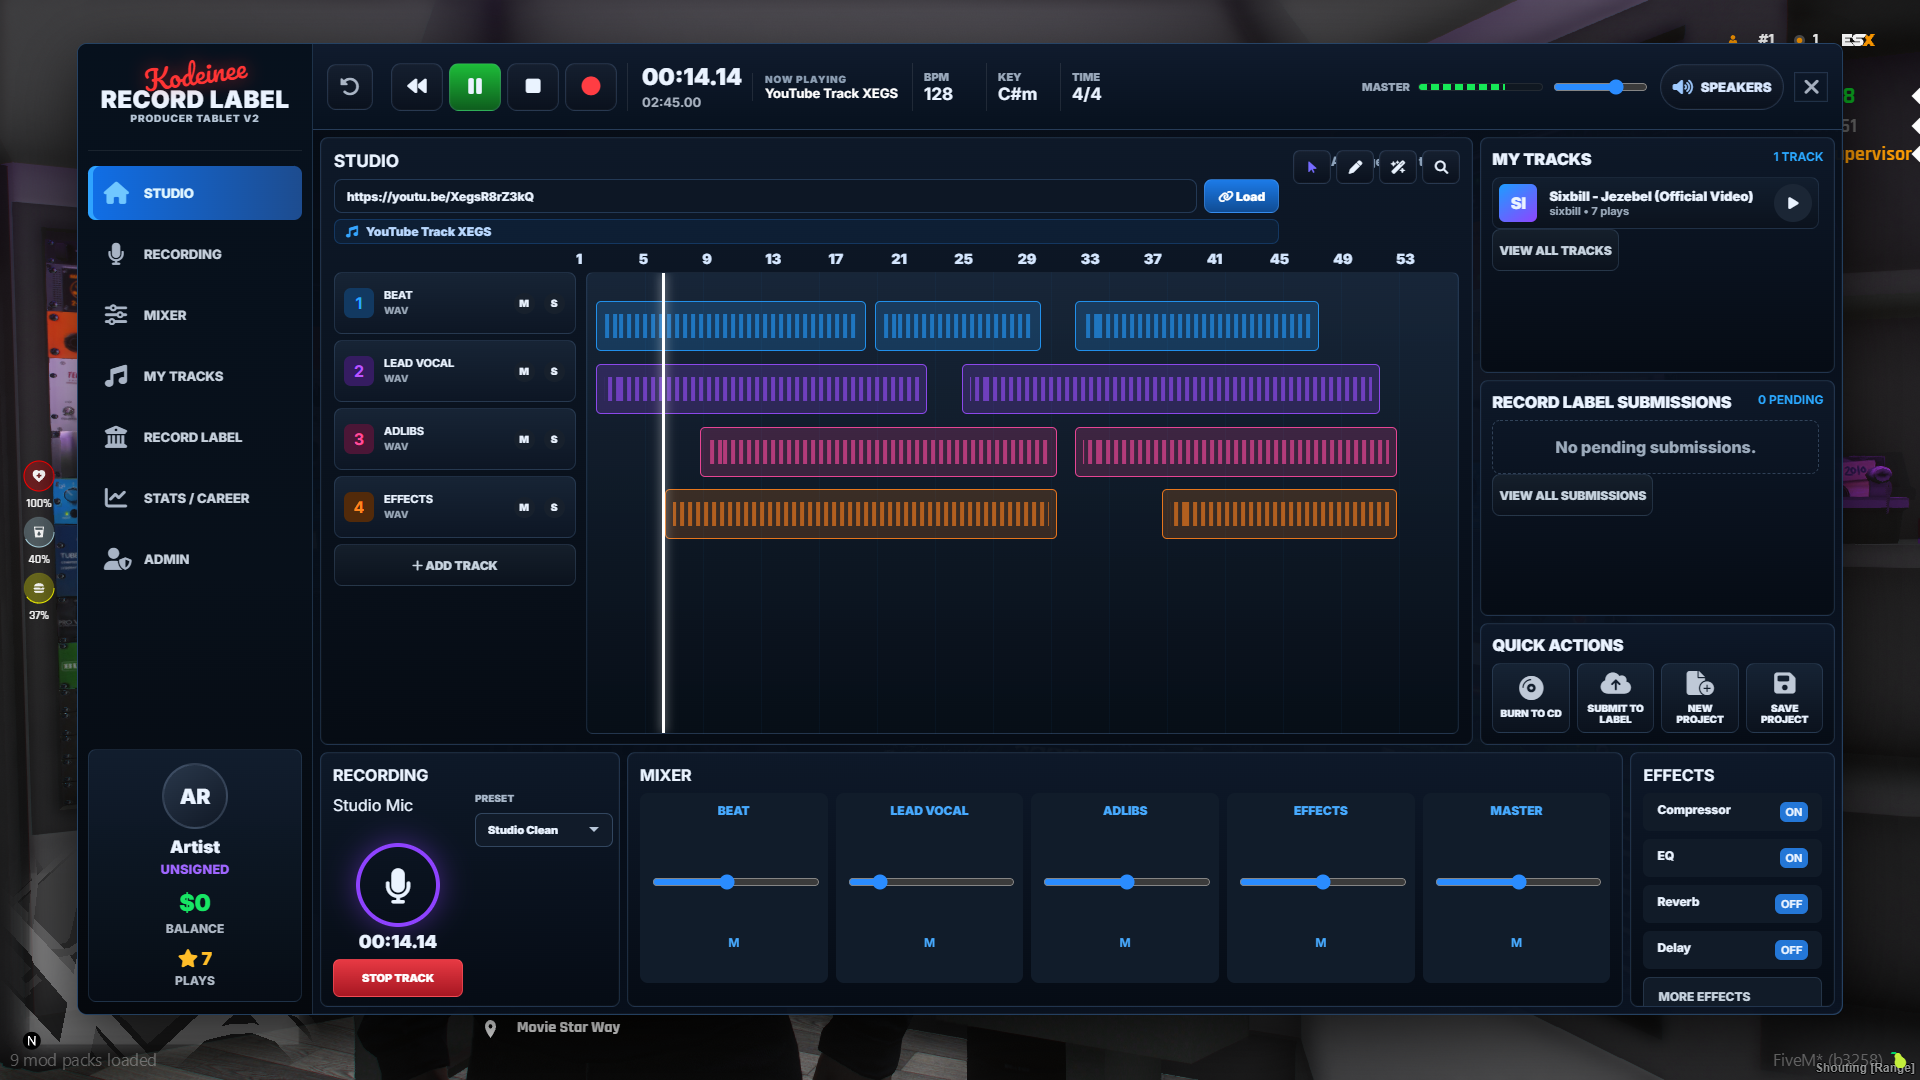Click the microphone record circle button
The height and width of the screenshot is (1080, 1920).
pos(398,885)
